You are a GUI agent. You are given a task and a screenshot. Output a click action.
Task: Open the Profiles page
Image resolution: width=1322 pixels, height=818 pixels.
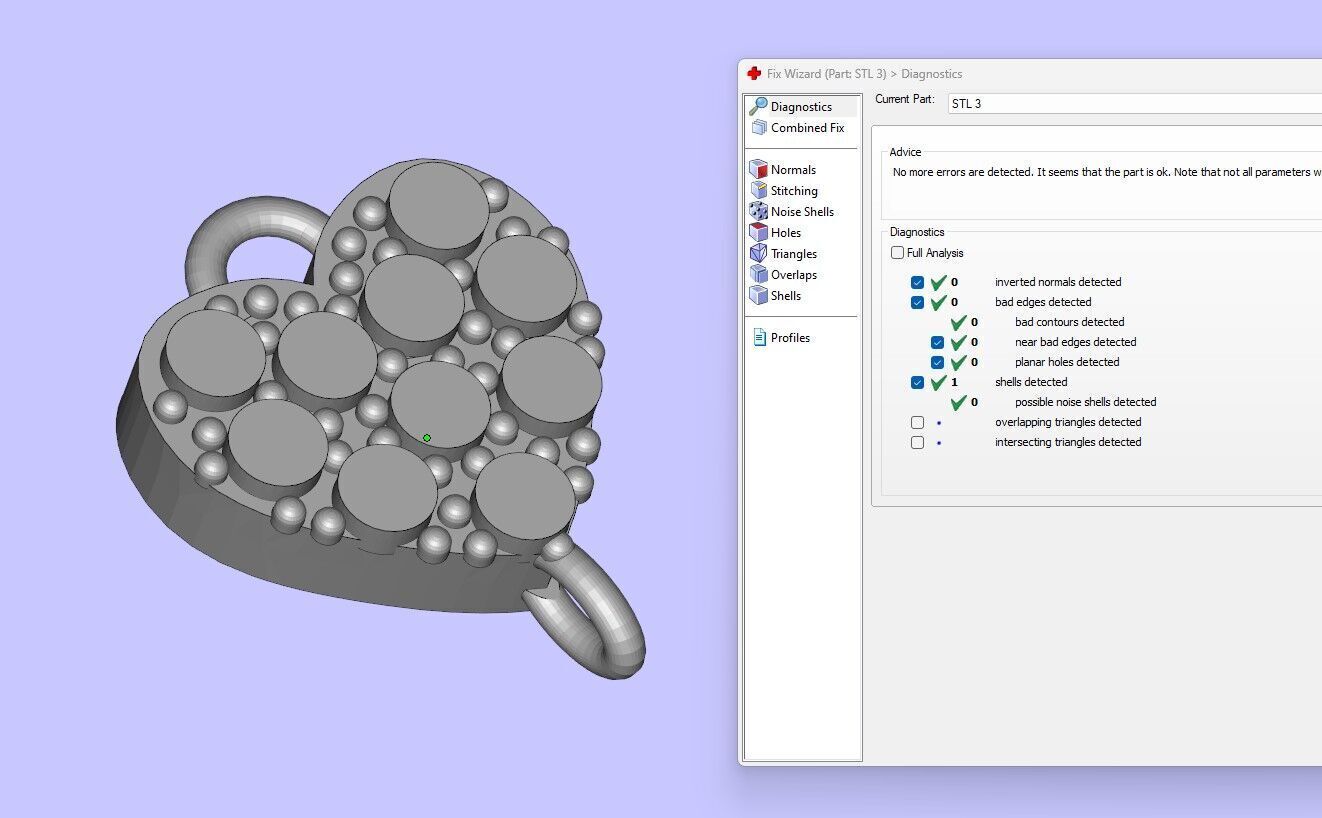790,337
